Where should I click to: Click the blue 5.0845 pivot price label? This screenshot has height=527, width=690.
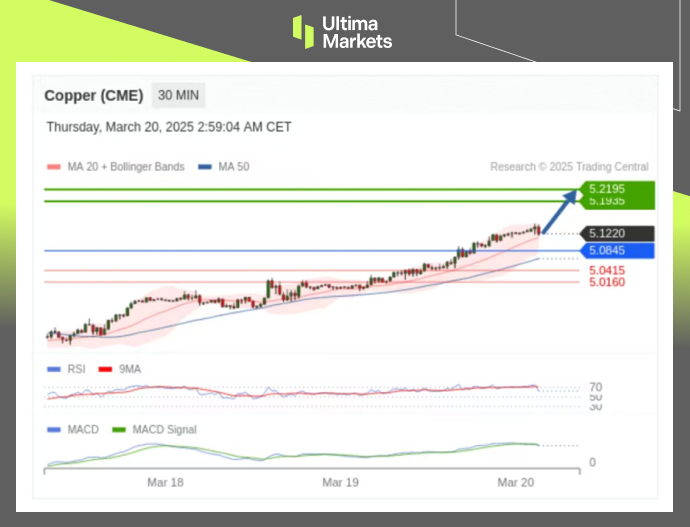617,251
